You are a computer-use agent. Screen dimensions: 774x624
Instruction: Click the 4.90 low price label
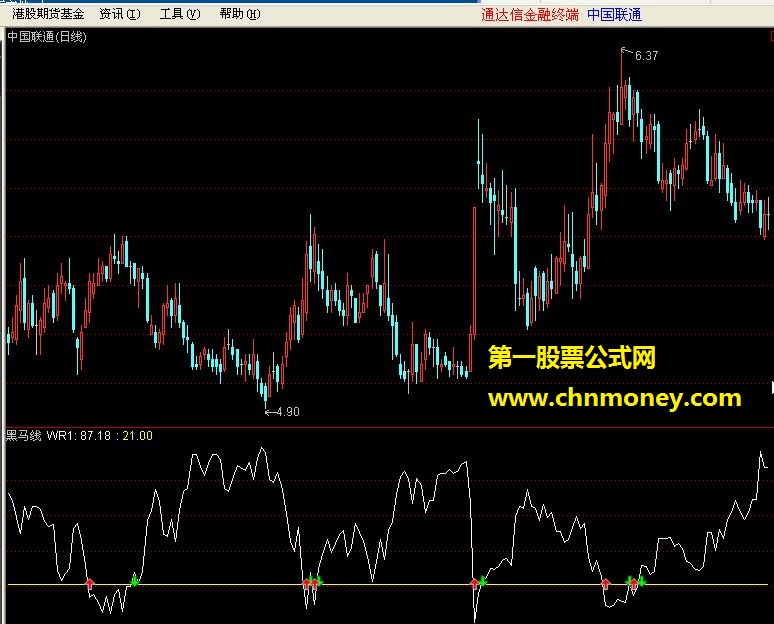click(288, 412)
